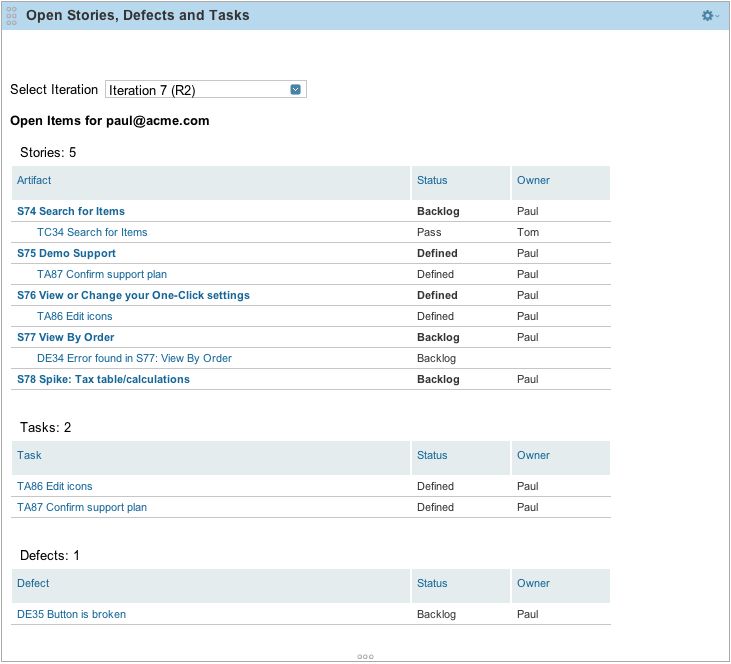Open test case TC34 Search for Items
This screenshot has height=664, width=731.
pyautogui.click(x=92, y=232)
